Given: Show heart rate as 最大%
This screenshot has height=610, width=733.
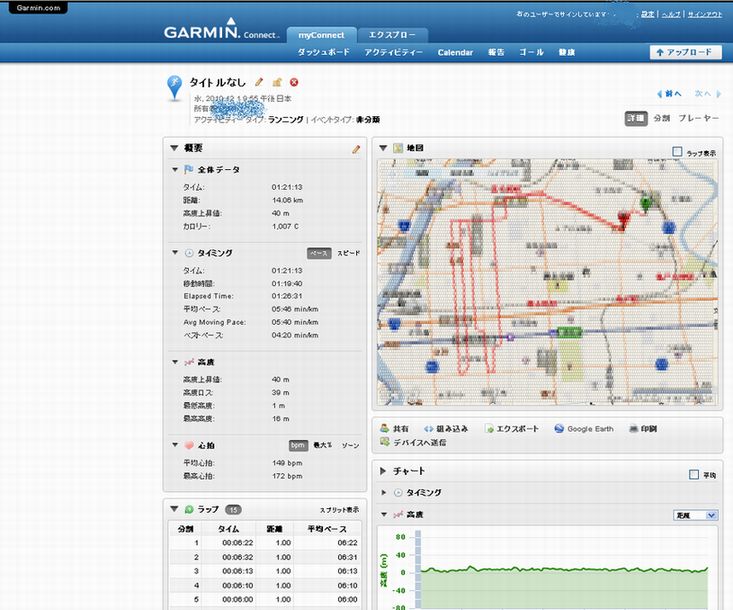Looking at the screenshot, I should (x=323, y=445).
